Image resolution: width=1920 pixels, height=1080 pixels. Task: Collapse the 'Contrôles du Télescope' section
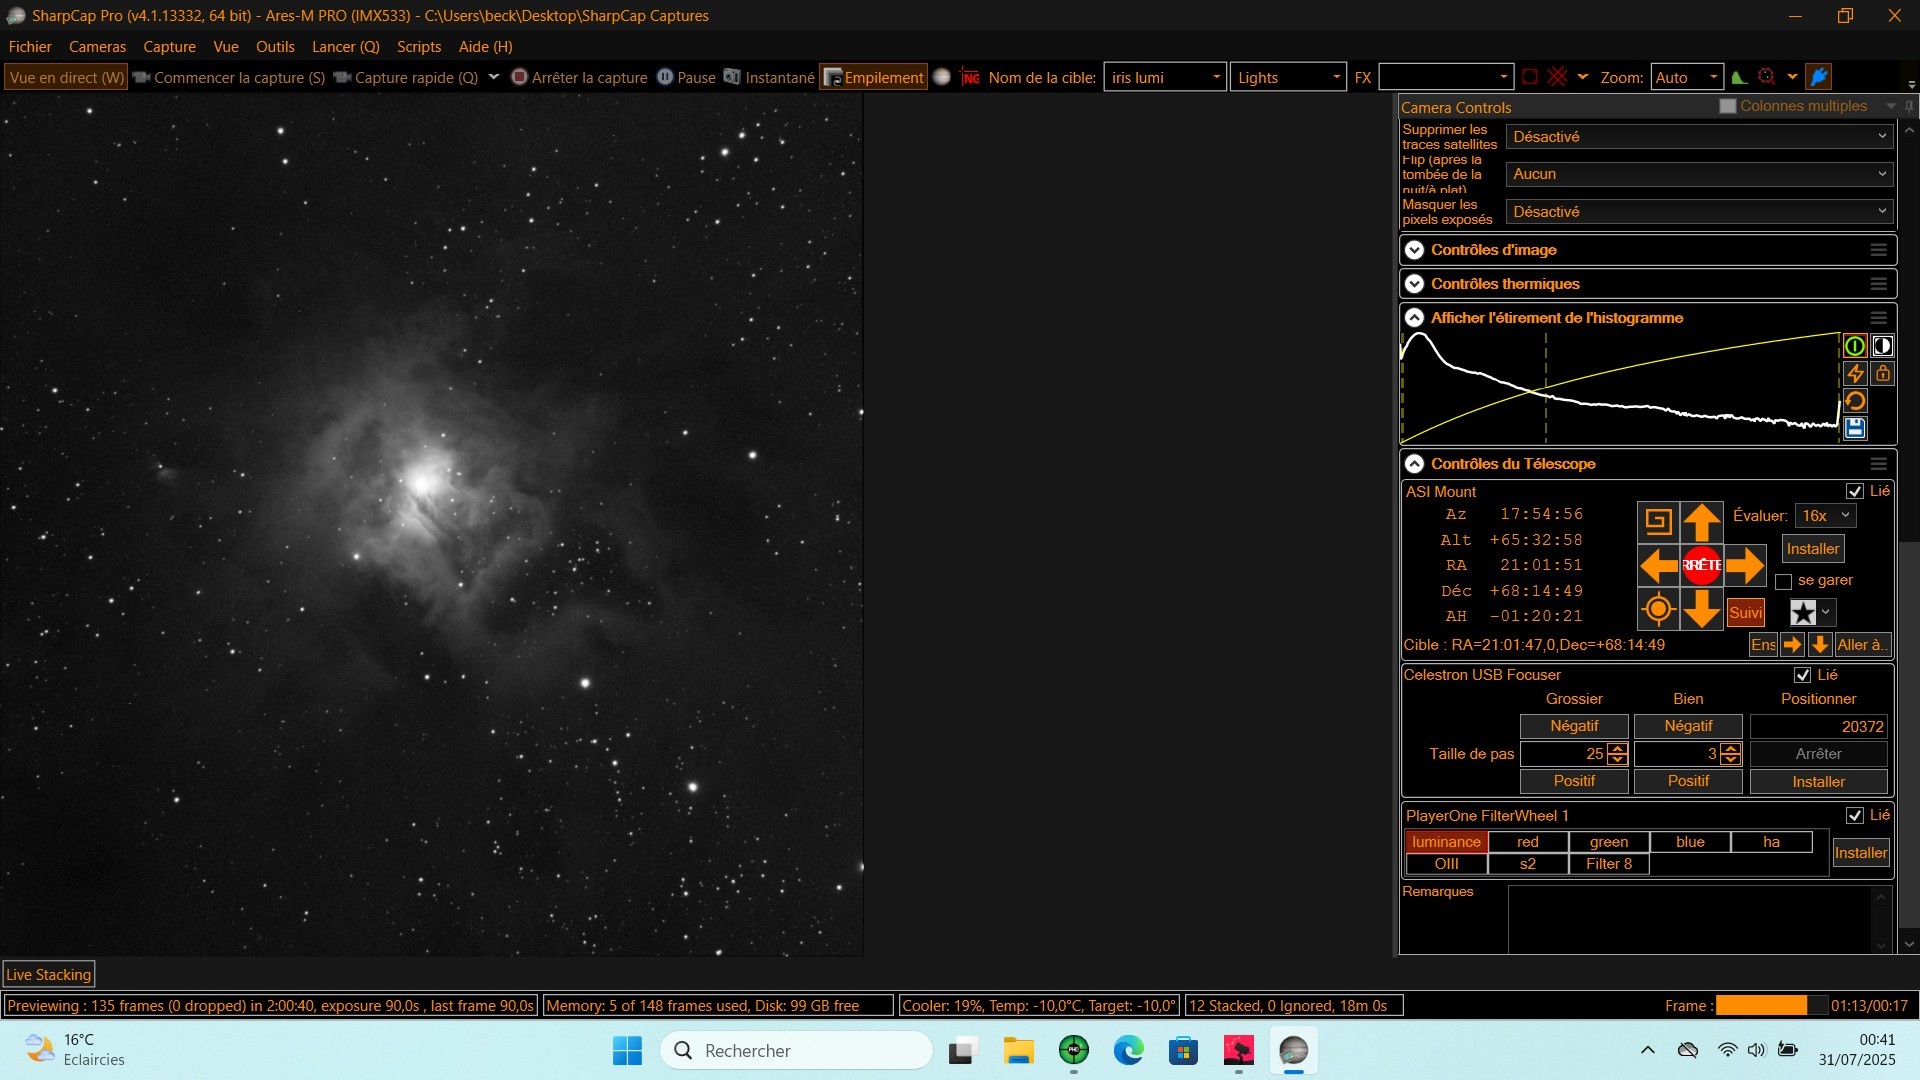(1414, 464)
